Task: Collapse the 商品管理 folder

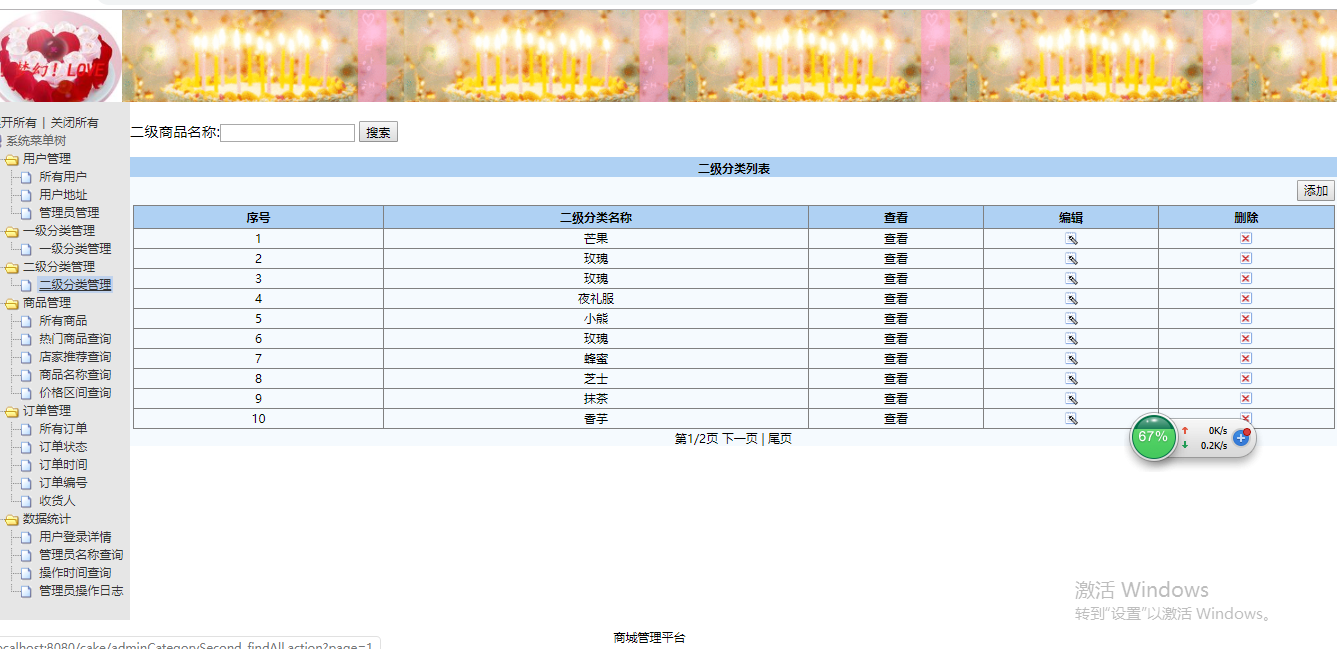Action: [x=12, y=303]
